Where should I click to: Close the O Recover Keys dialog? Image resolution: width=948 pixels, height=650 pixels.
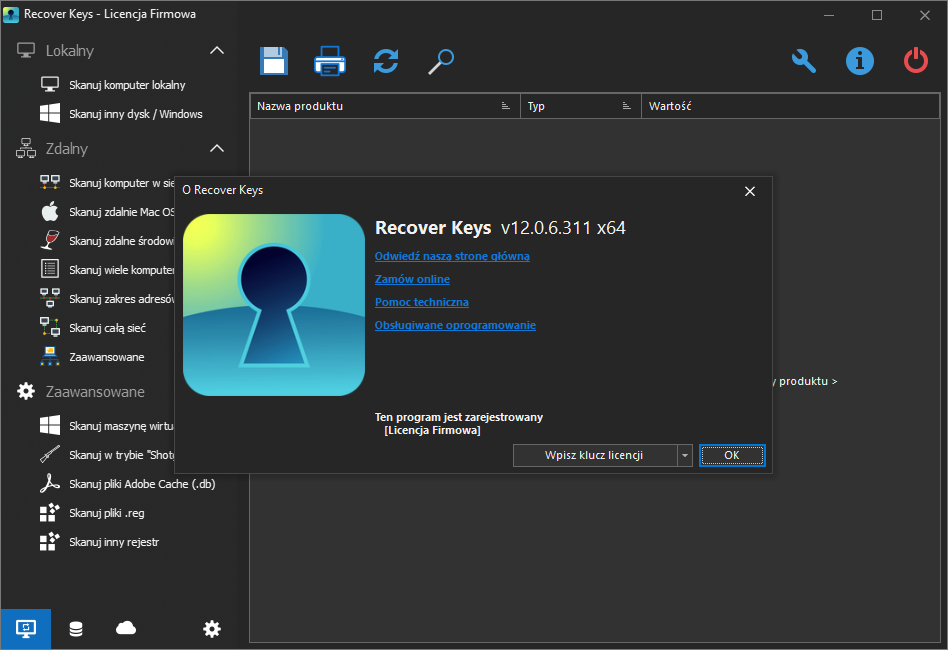point(750,191)
